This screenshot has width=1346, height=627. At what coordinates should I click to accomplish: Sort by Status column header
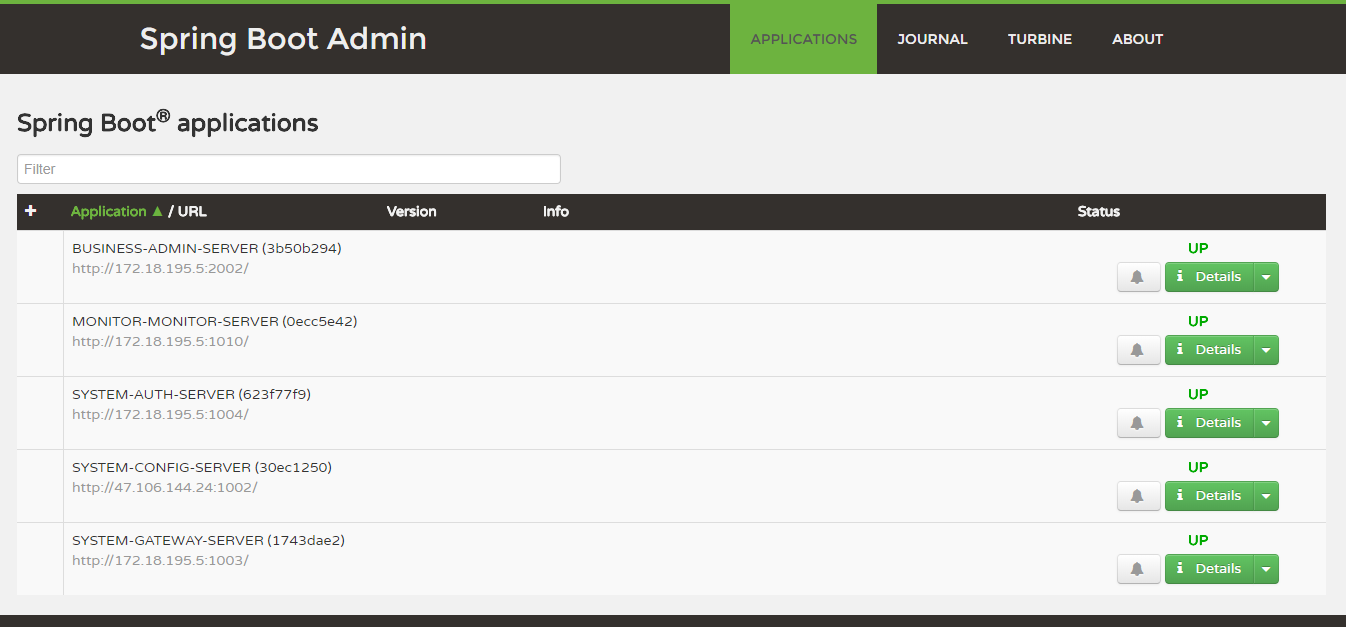(1099, 211)
